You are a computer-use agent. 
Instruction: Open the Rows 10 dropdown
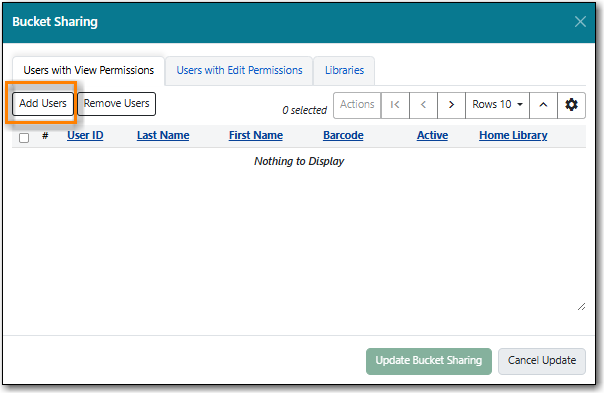(497, 105)
